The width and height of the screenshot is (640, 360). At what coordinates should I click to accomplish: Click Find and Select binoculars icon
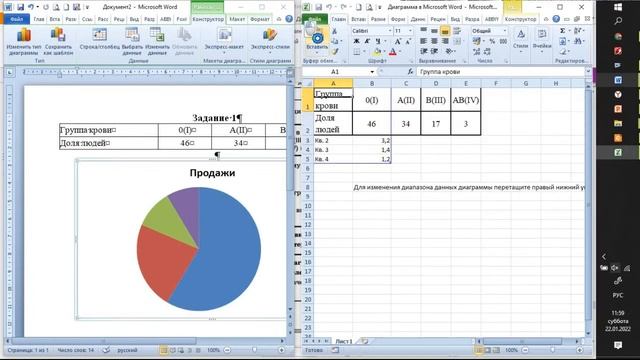[578, 41]
